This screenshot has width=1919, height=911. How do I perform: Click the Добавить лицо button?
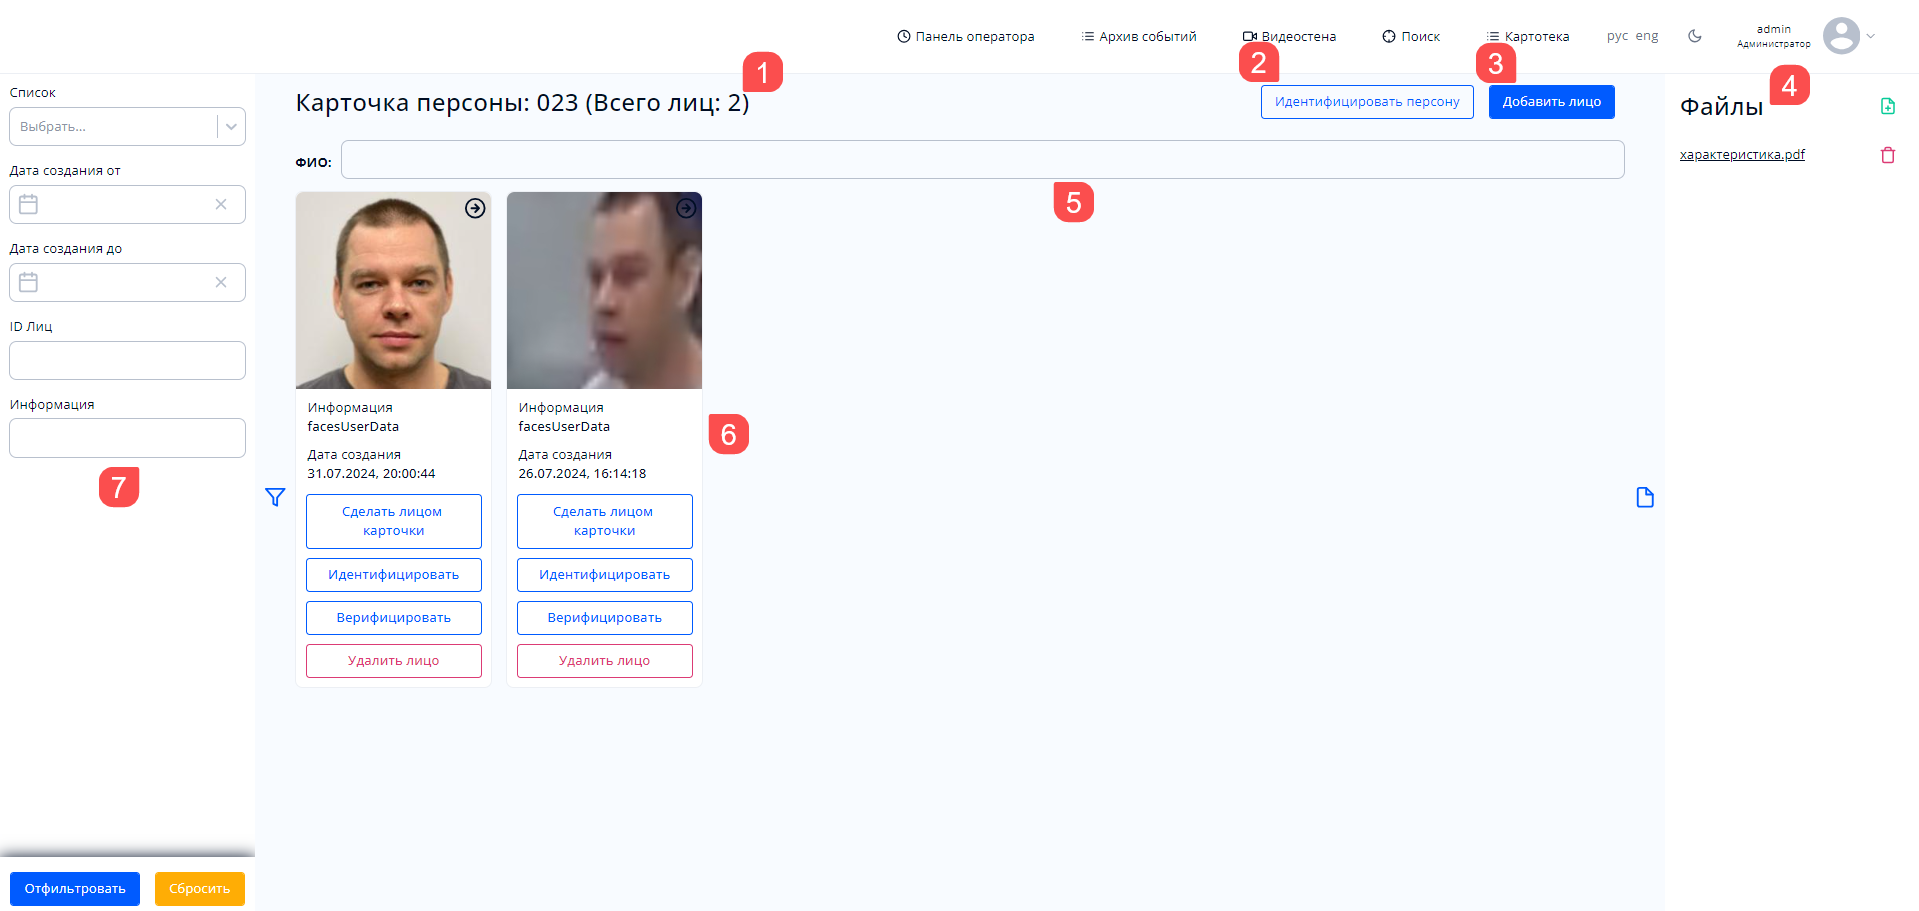pyautogui.click(x=1551, y=102)
